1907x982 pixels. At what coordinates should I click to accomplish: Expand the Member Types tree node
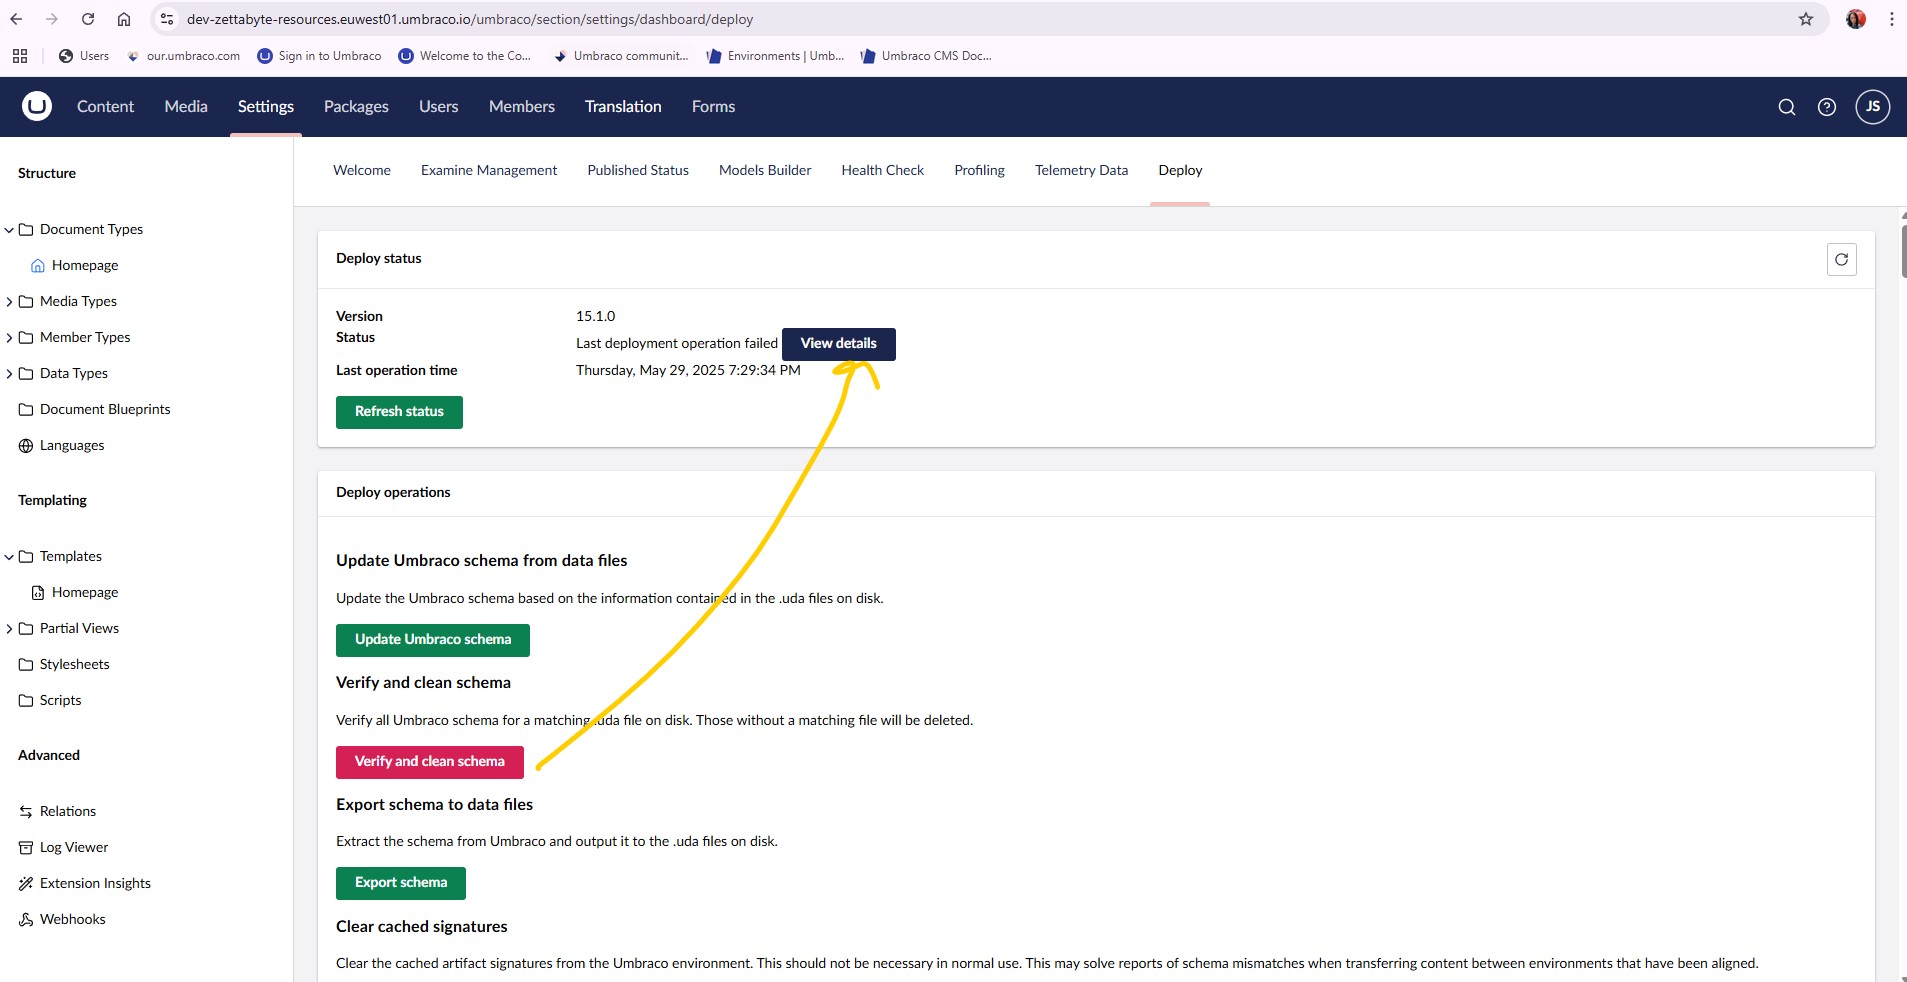[9, 338]
